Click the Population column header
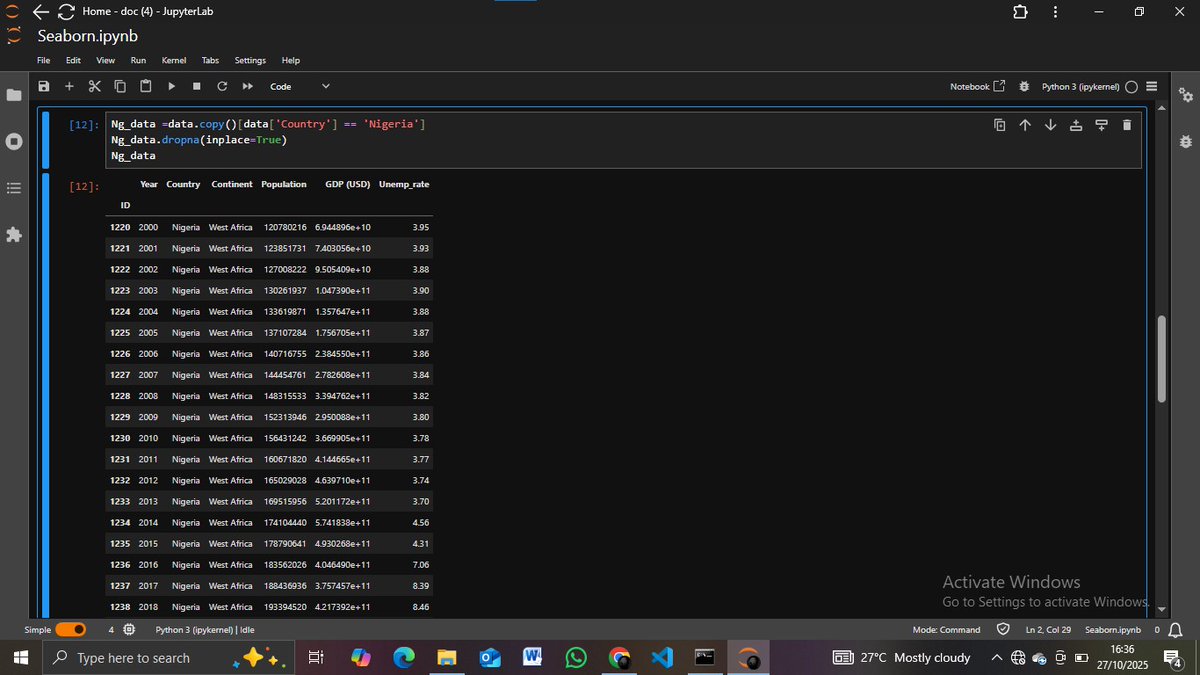Image resolution: width=1200 pixels, height=675 pixels. [284, 184]
